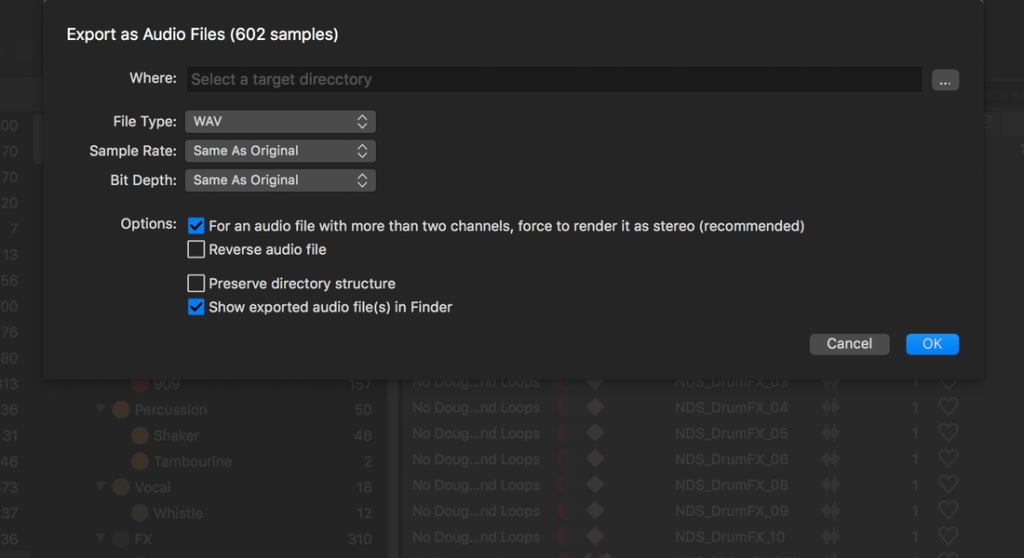This screenshot has width=1024, height=558.
Task: Select the Percussion tree item
Action: pyautogui.click(x=170, y=410)
